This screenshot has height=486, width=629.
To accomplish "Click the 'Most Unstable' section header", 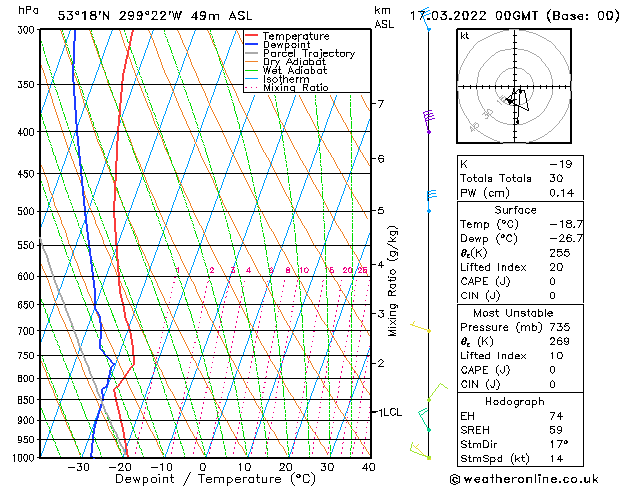I will 513,313.
